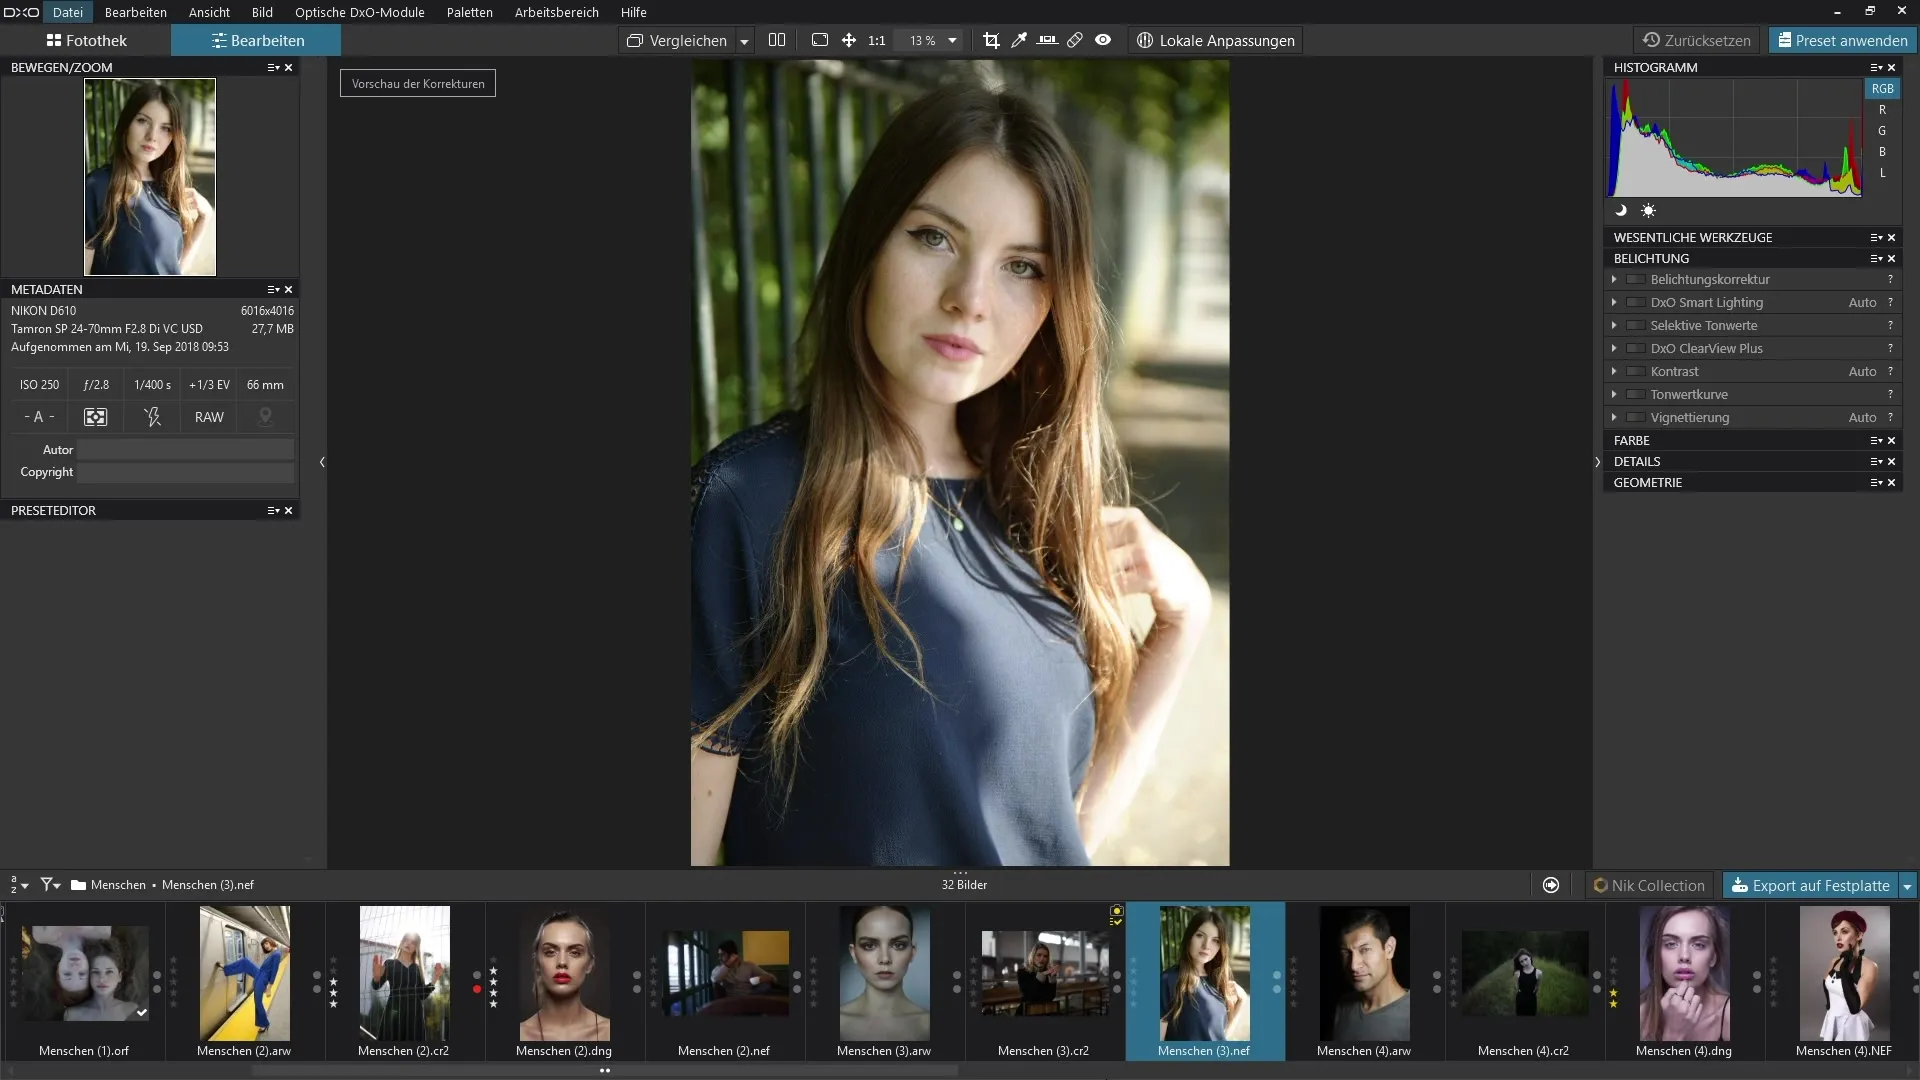Show the L luminance histogram
Viewport: 1920px width, 1080px height.
tap(1882, 173)
